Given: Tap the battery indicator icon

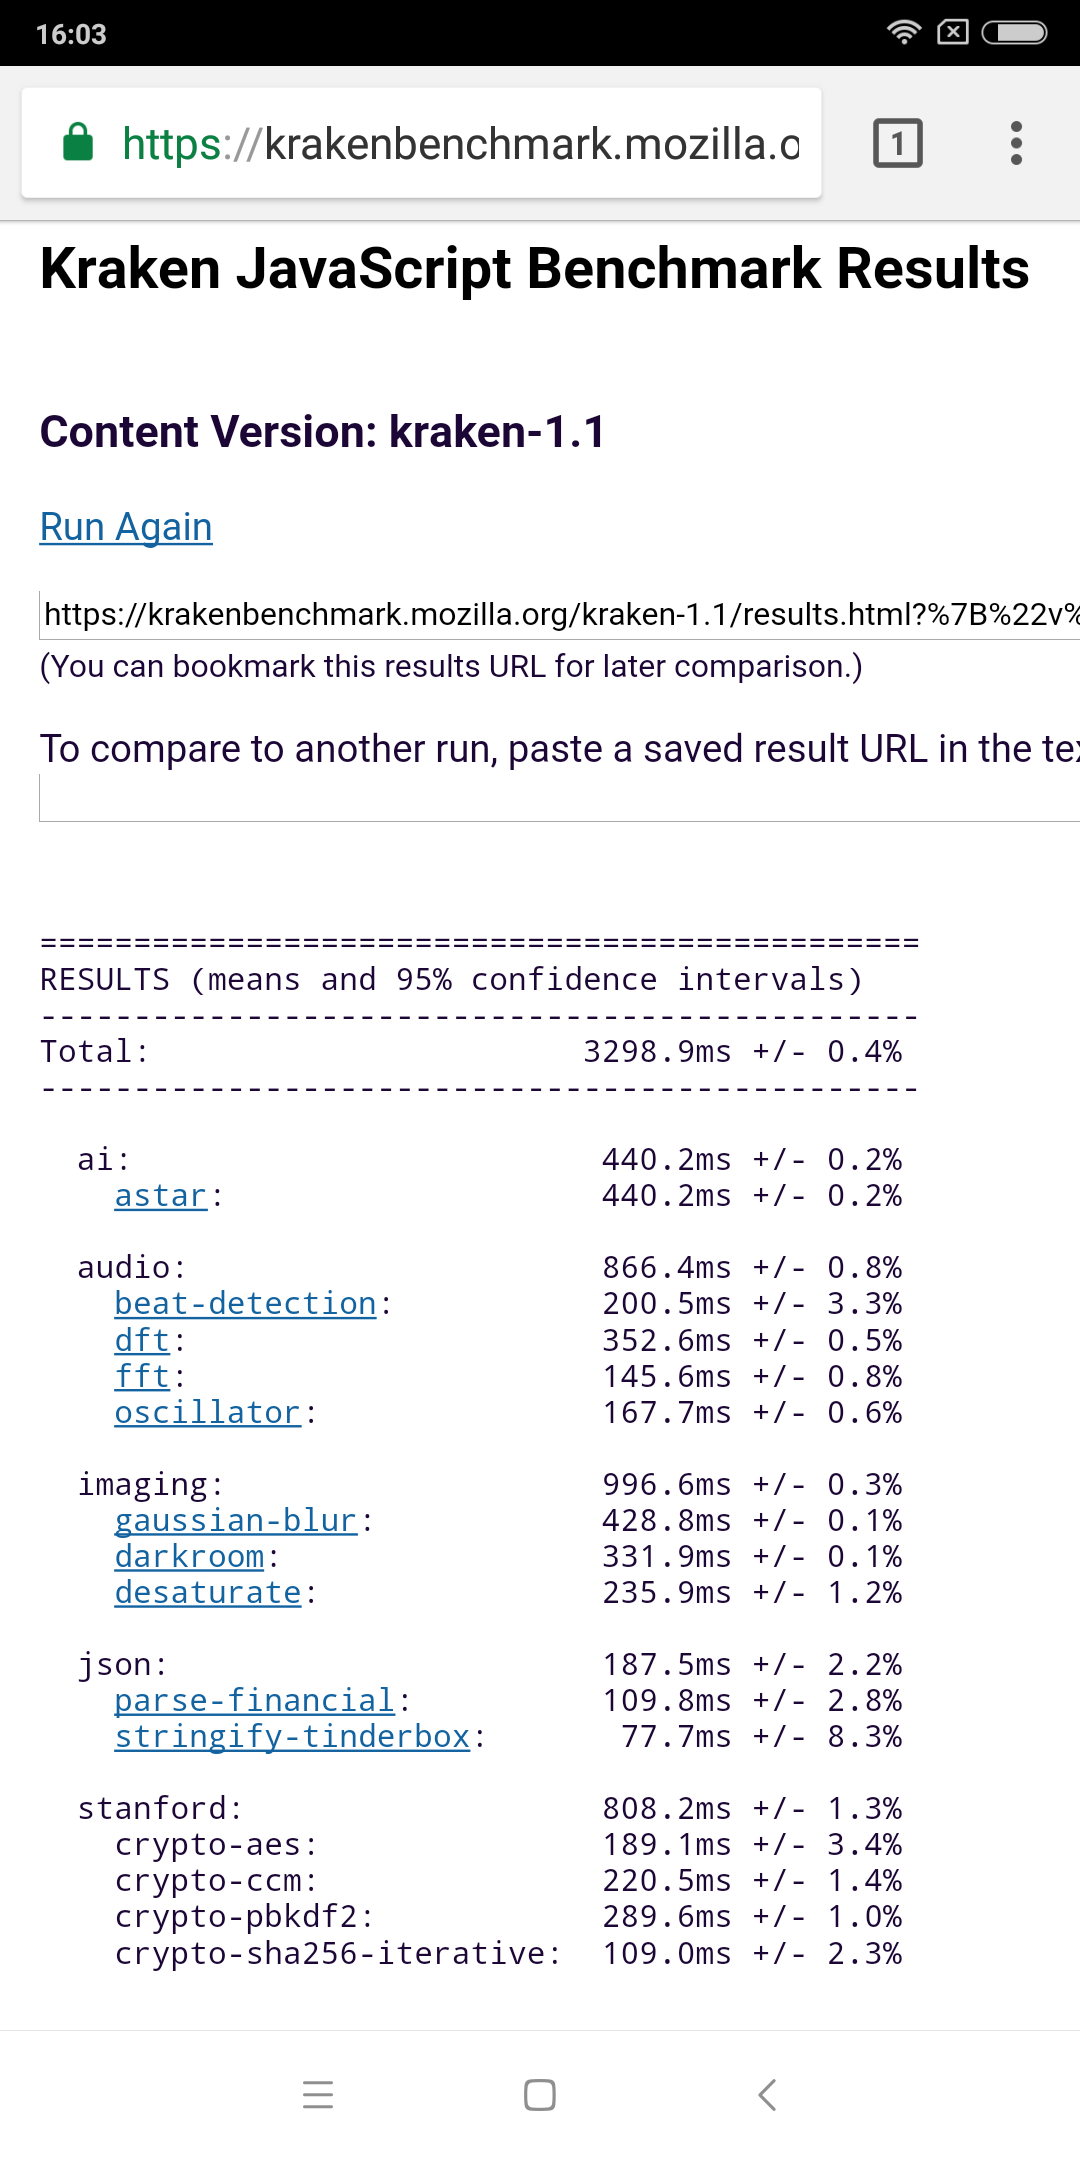Looking at the screenshot, I should tap(1014, 32).
